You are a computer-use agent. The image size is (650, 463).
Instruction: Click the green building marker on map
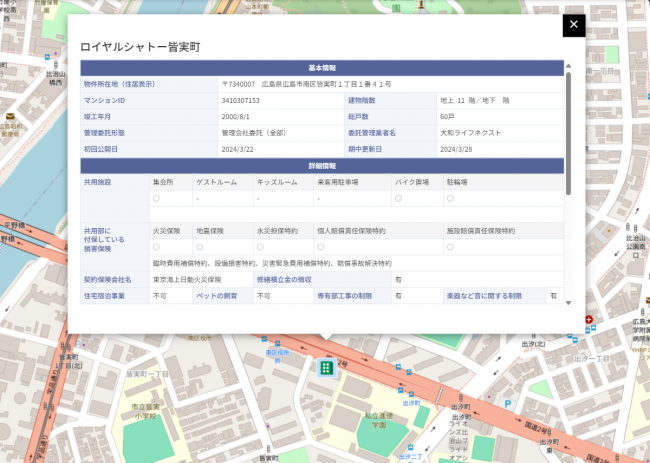(x=325, y=369)
